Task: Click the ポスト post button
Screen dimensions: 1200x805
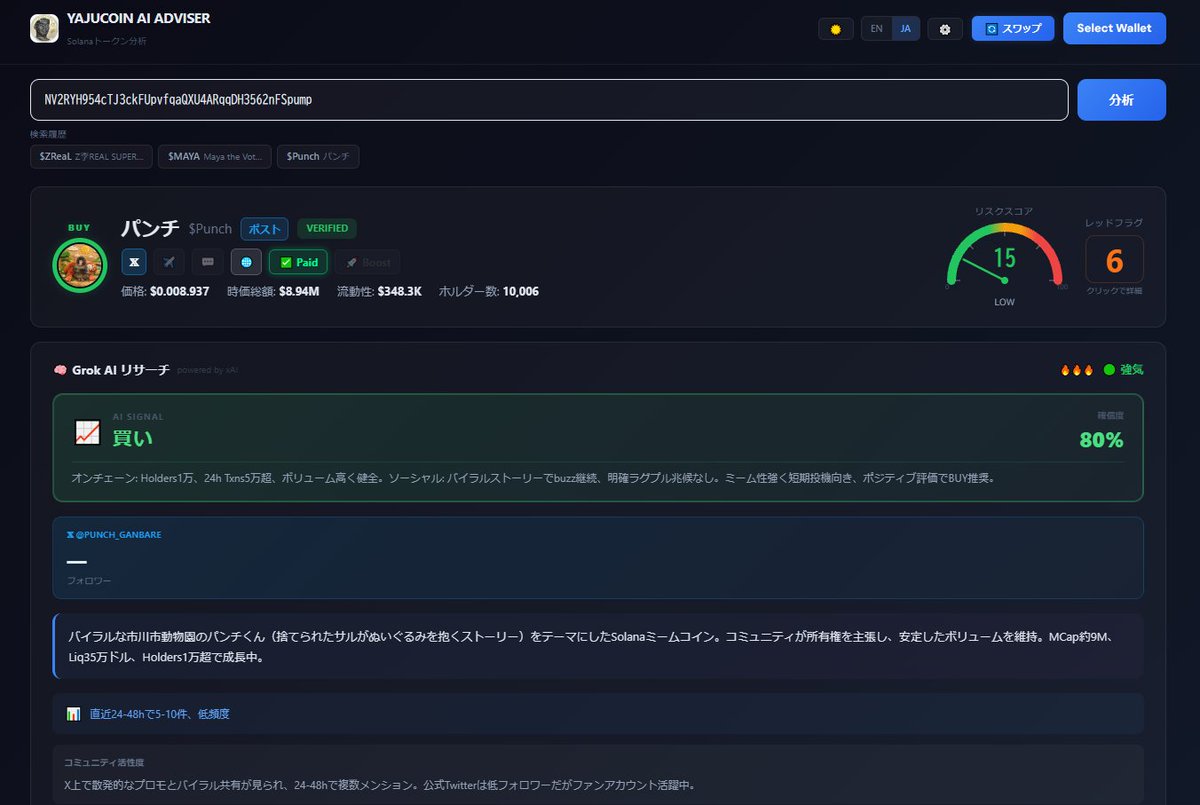Action: coord(264,229)
